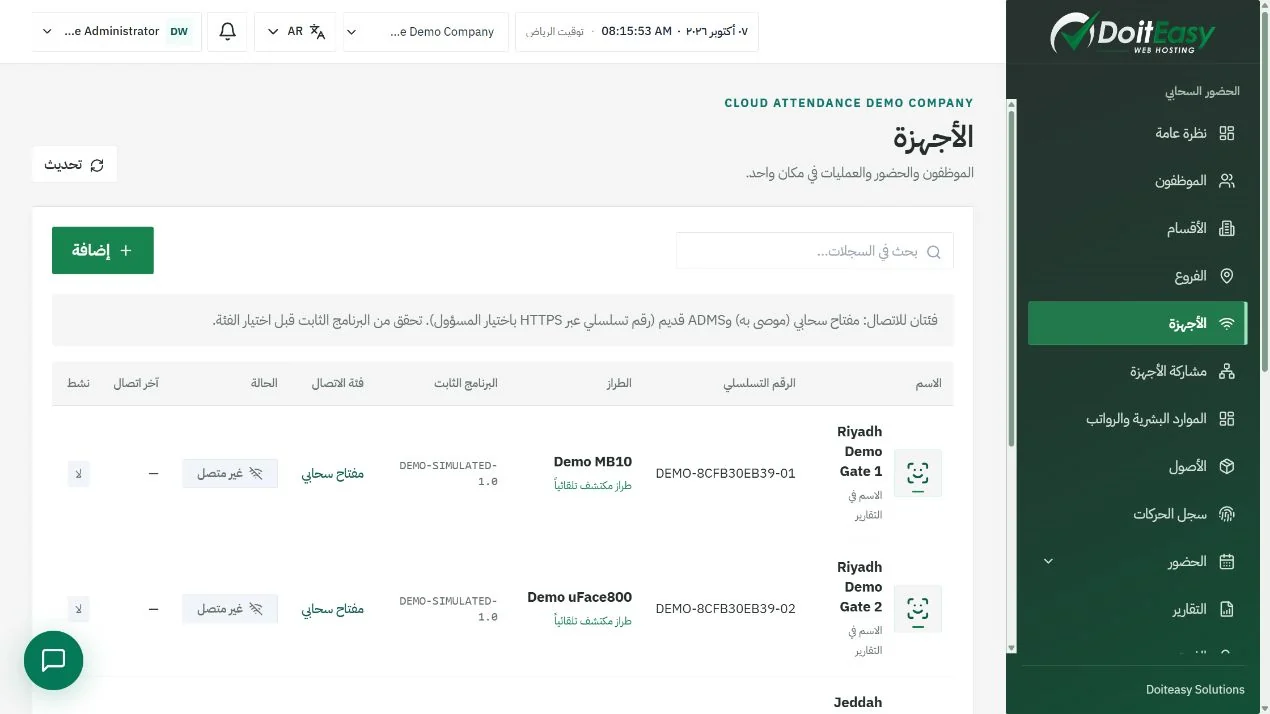
Task: Click the الرقم التسلسلي column header
Action: pos(759,383)
